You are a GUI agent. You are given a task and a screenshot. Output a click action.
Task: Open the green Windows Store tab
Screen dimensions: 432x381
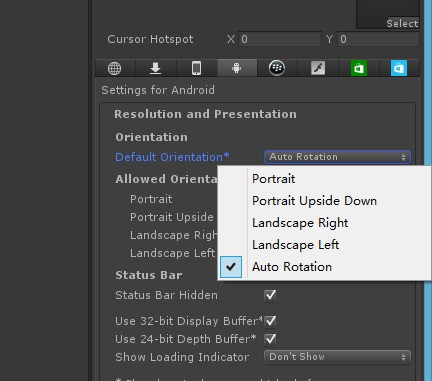[359, 68]
